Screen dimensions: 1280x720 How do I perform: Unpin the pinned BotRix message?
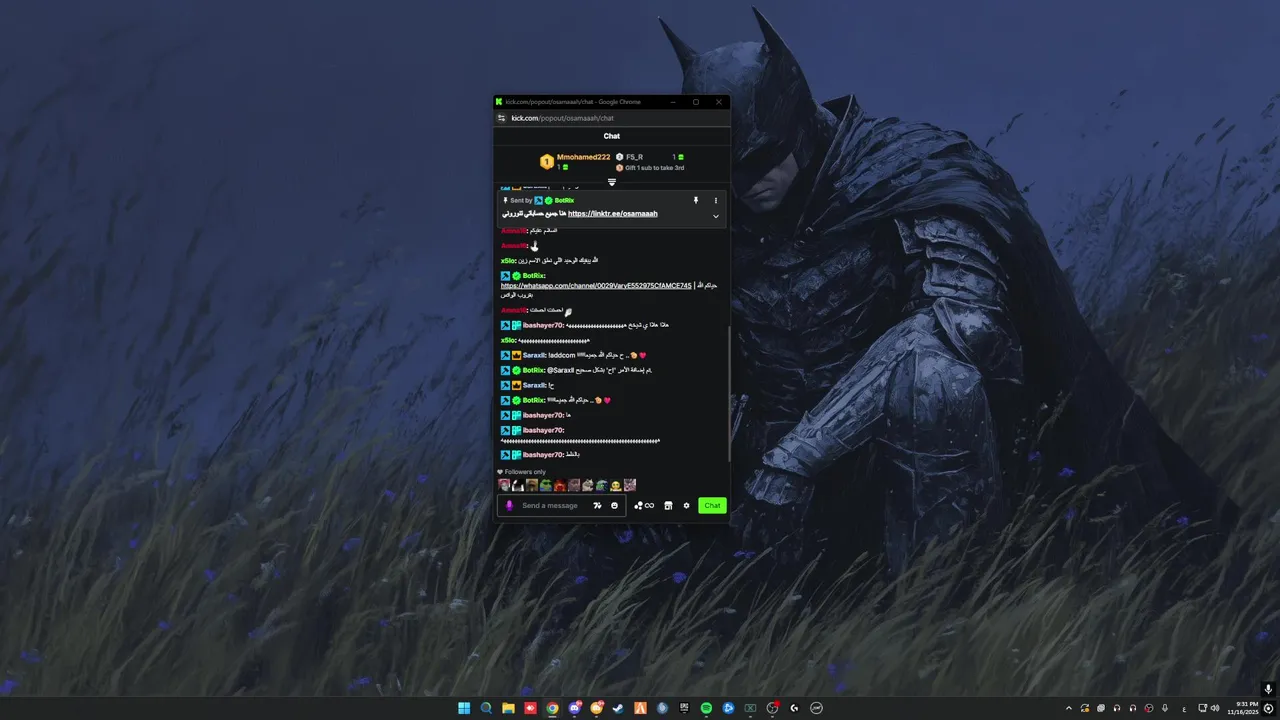[696, 201]
